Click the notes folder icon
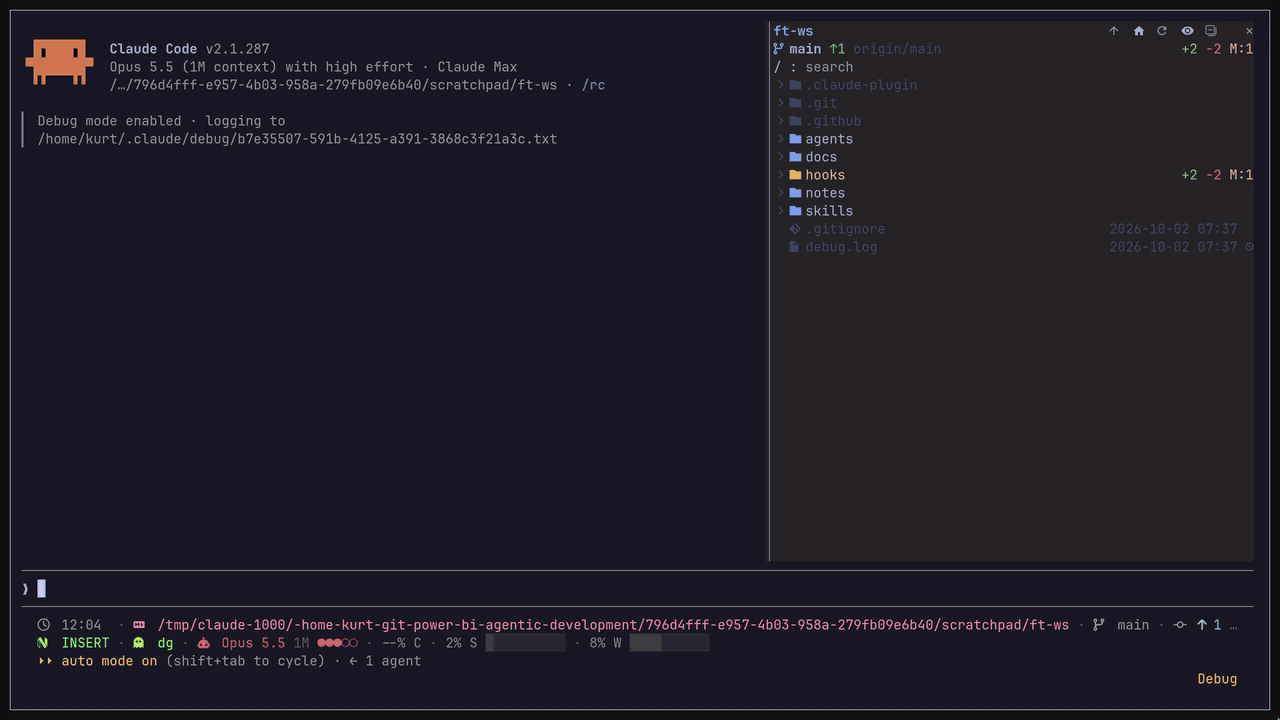 (795, 193)
